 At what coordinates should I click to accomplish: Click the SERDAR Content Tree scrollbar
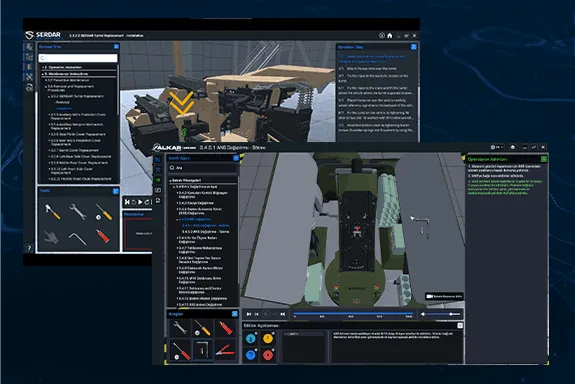tap(118, 90)
